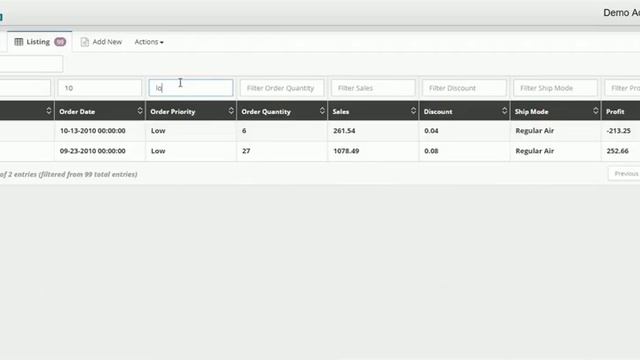Click the Order Date column header

click(100, 111)
